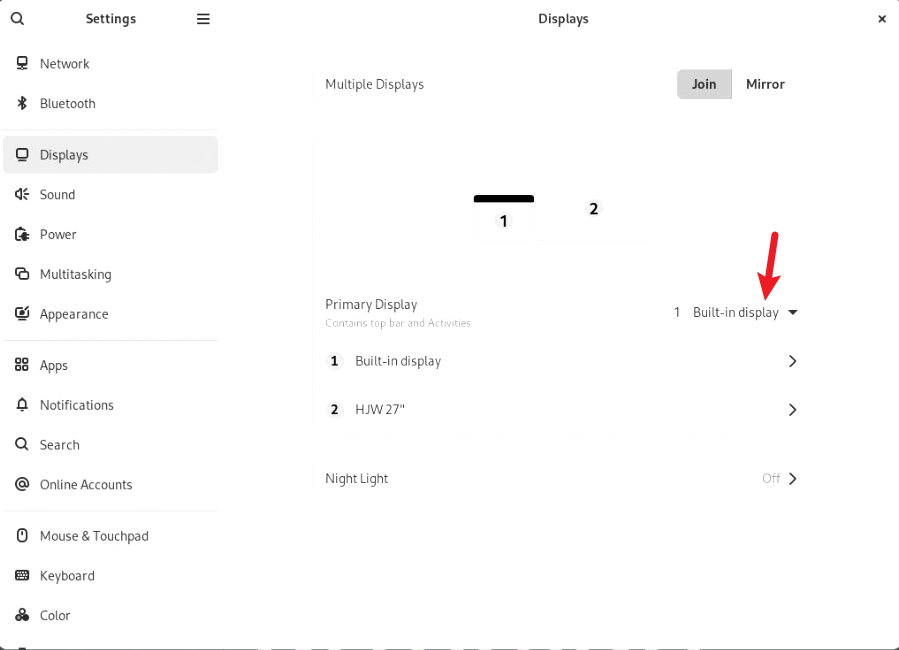Switch to Mirror display mode
The image size is (899, 650).
[x=765, y=84]
